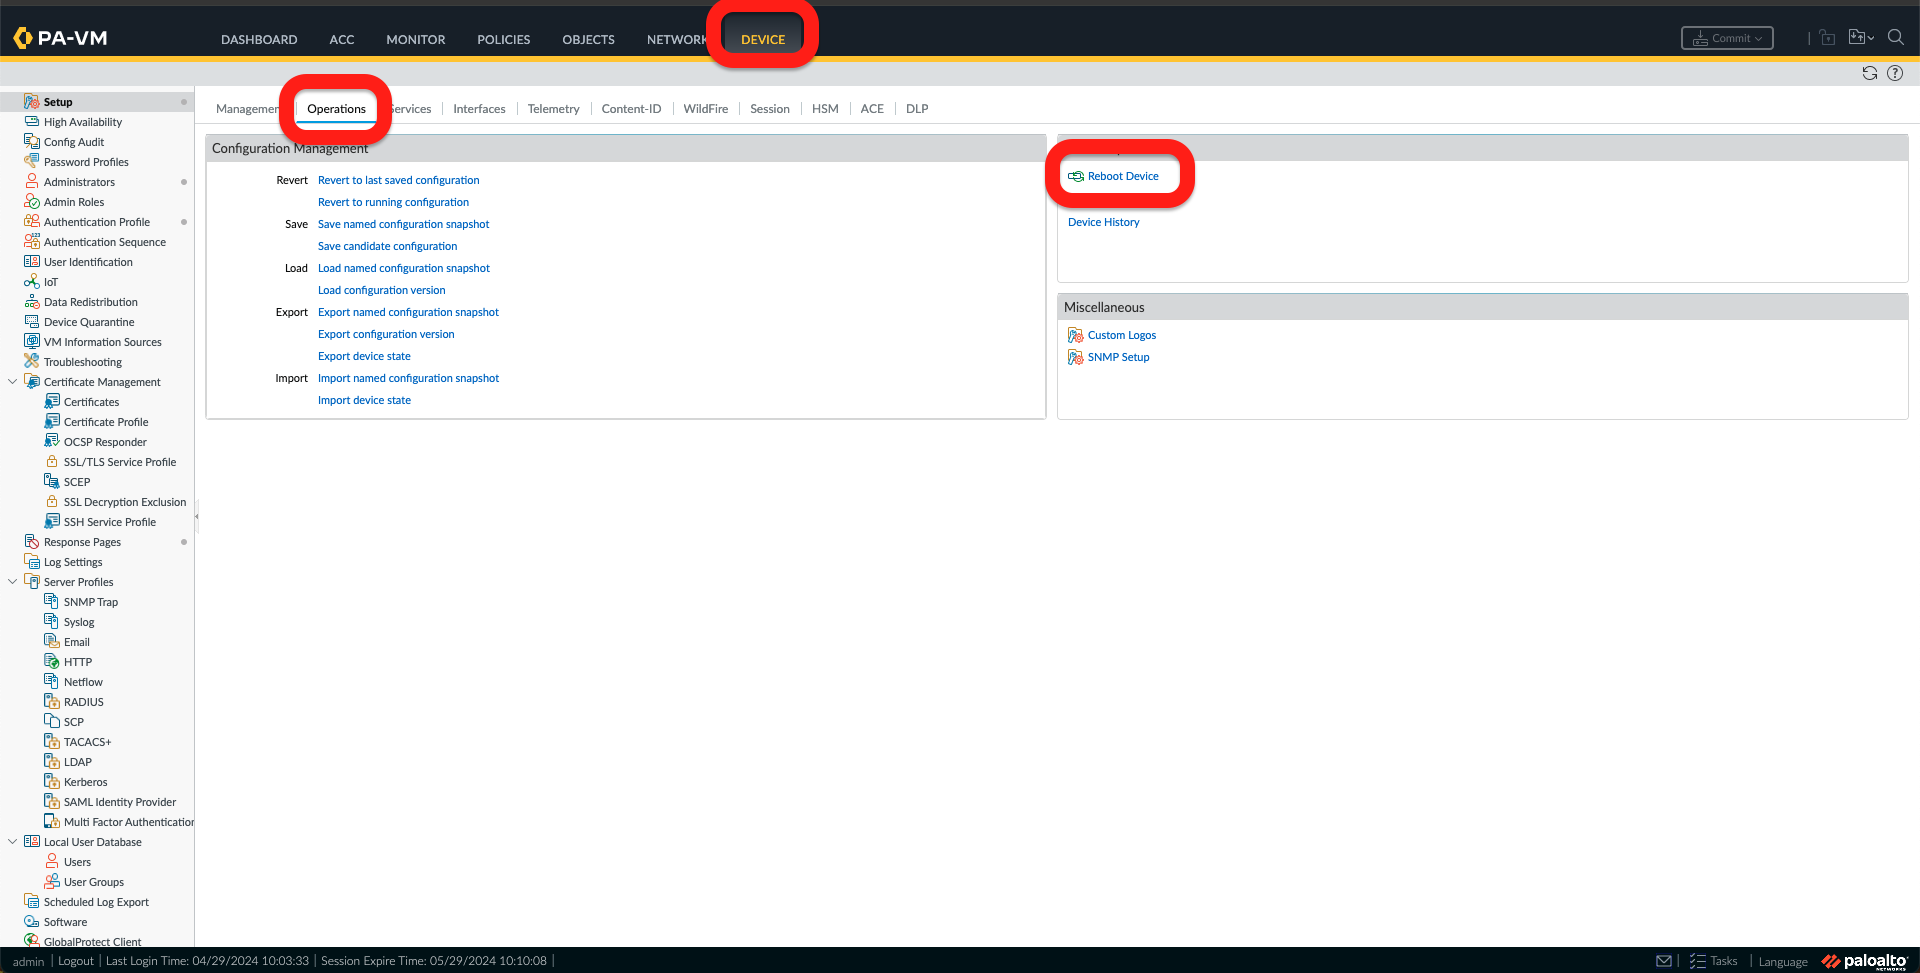Collapse the Server Profiles tree node

12,582
